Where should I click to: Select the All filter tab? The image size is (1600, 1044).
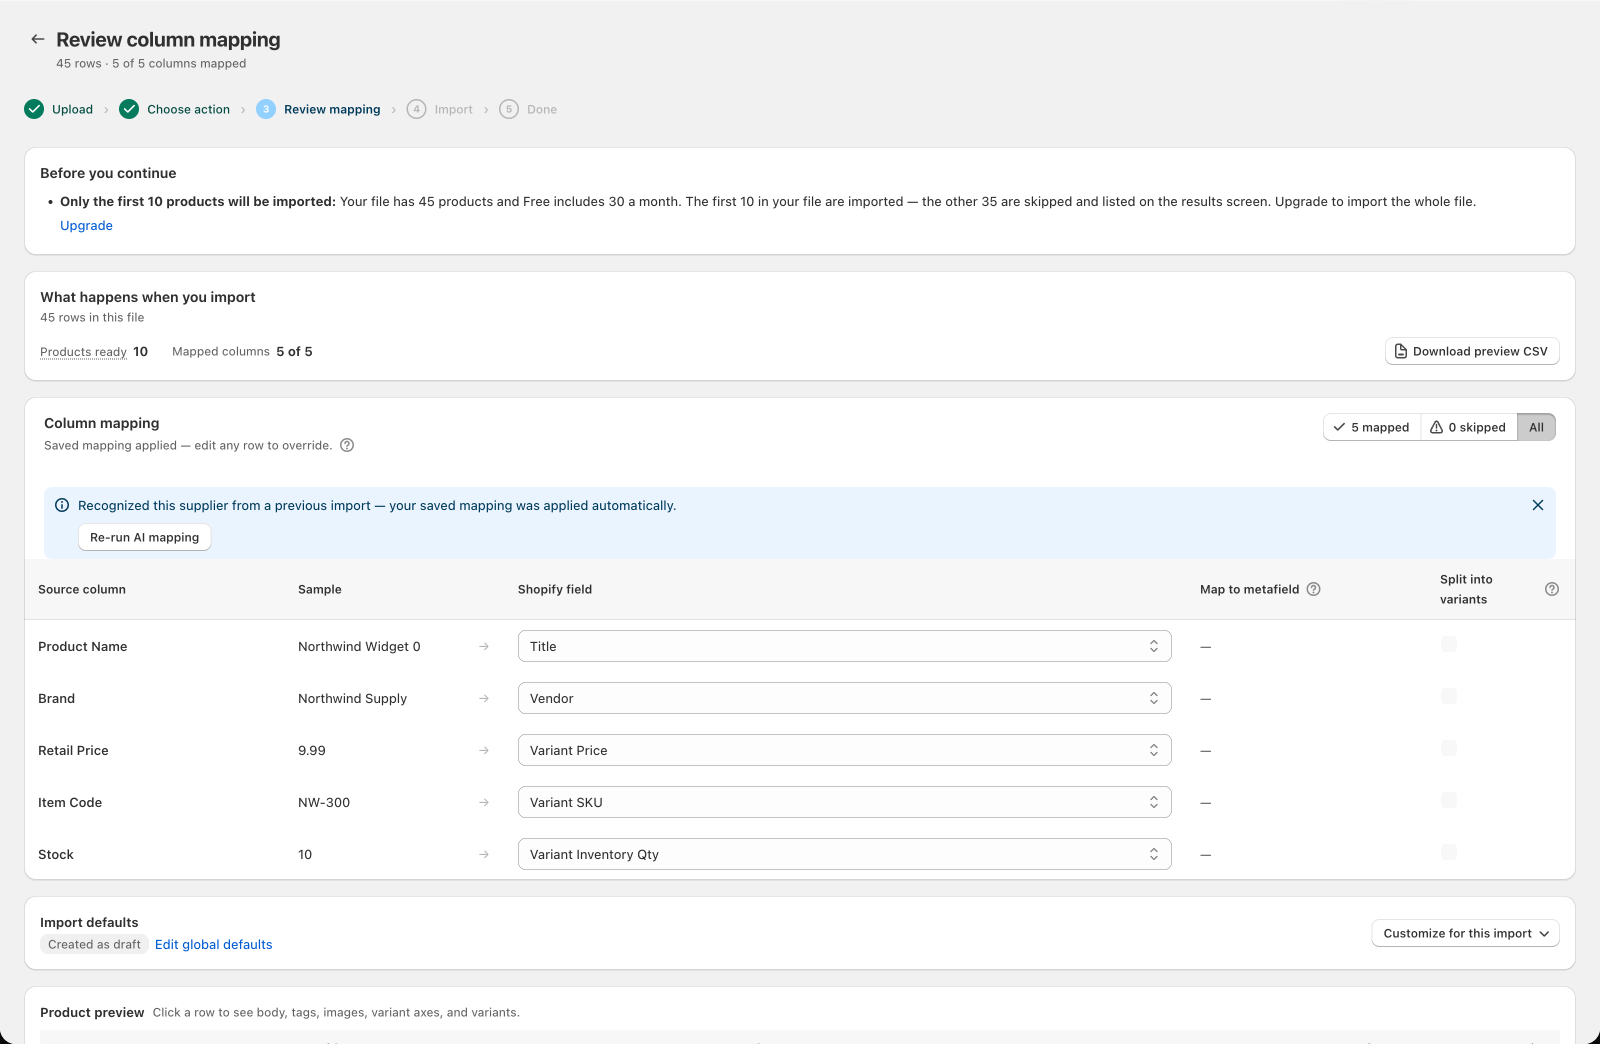1536,427
